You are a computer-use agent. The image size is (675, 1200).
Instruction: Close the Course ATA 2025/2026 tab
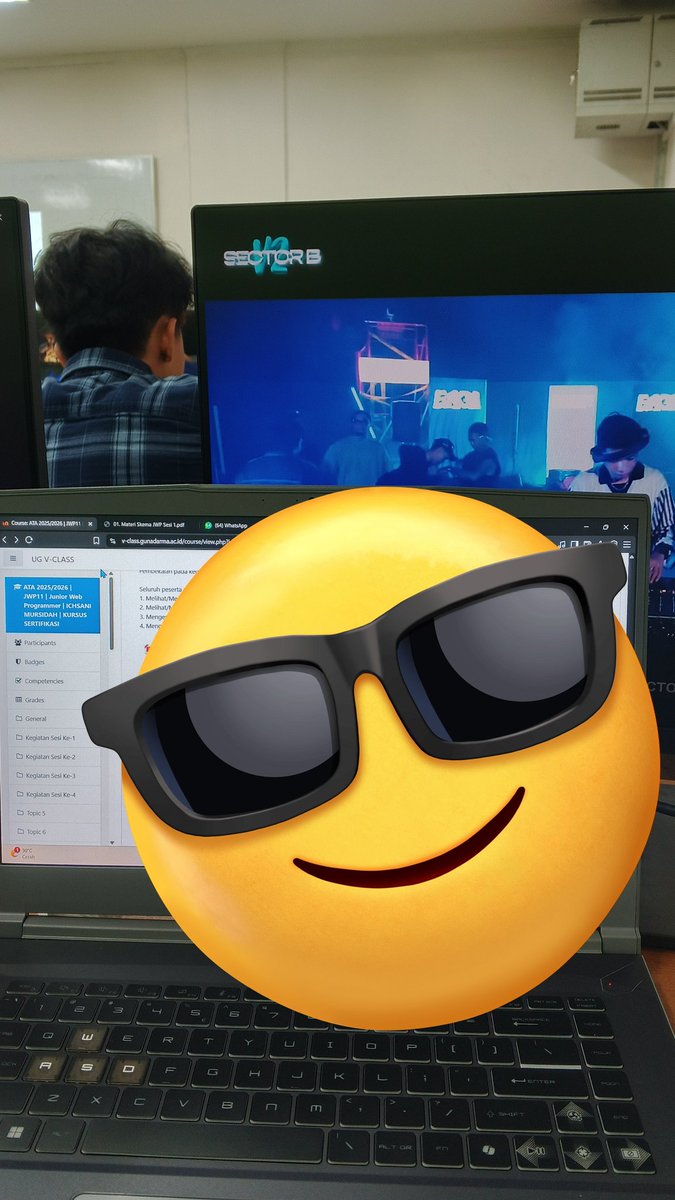[90, 524]
